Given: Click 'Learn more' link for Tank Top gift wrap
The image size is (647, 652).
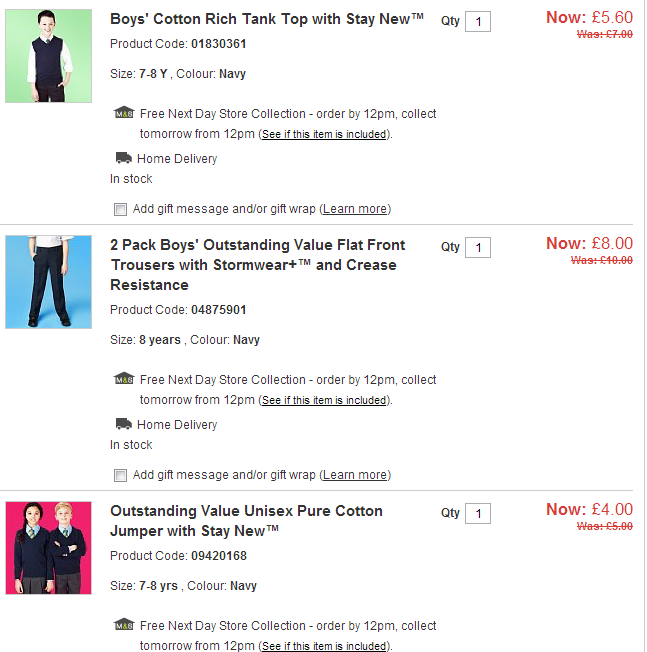Looking at the screenshot, I should point(355,209).
